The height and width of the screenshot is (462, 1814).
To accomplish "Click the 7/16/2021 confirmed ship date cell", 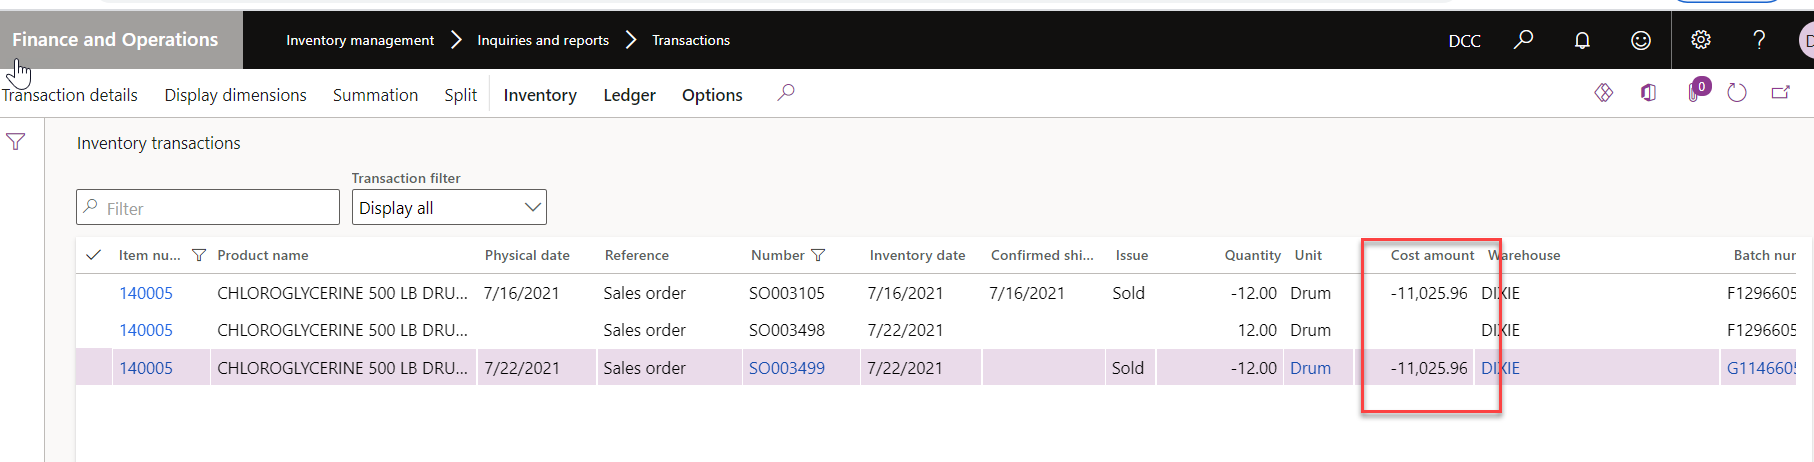I will click(x=1027, y=293).
